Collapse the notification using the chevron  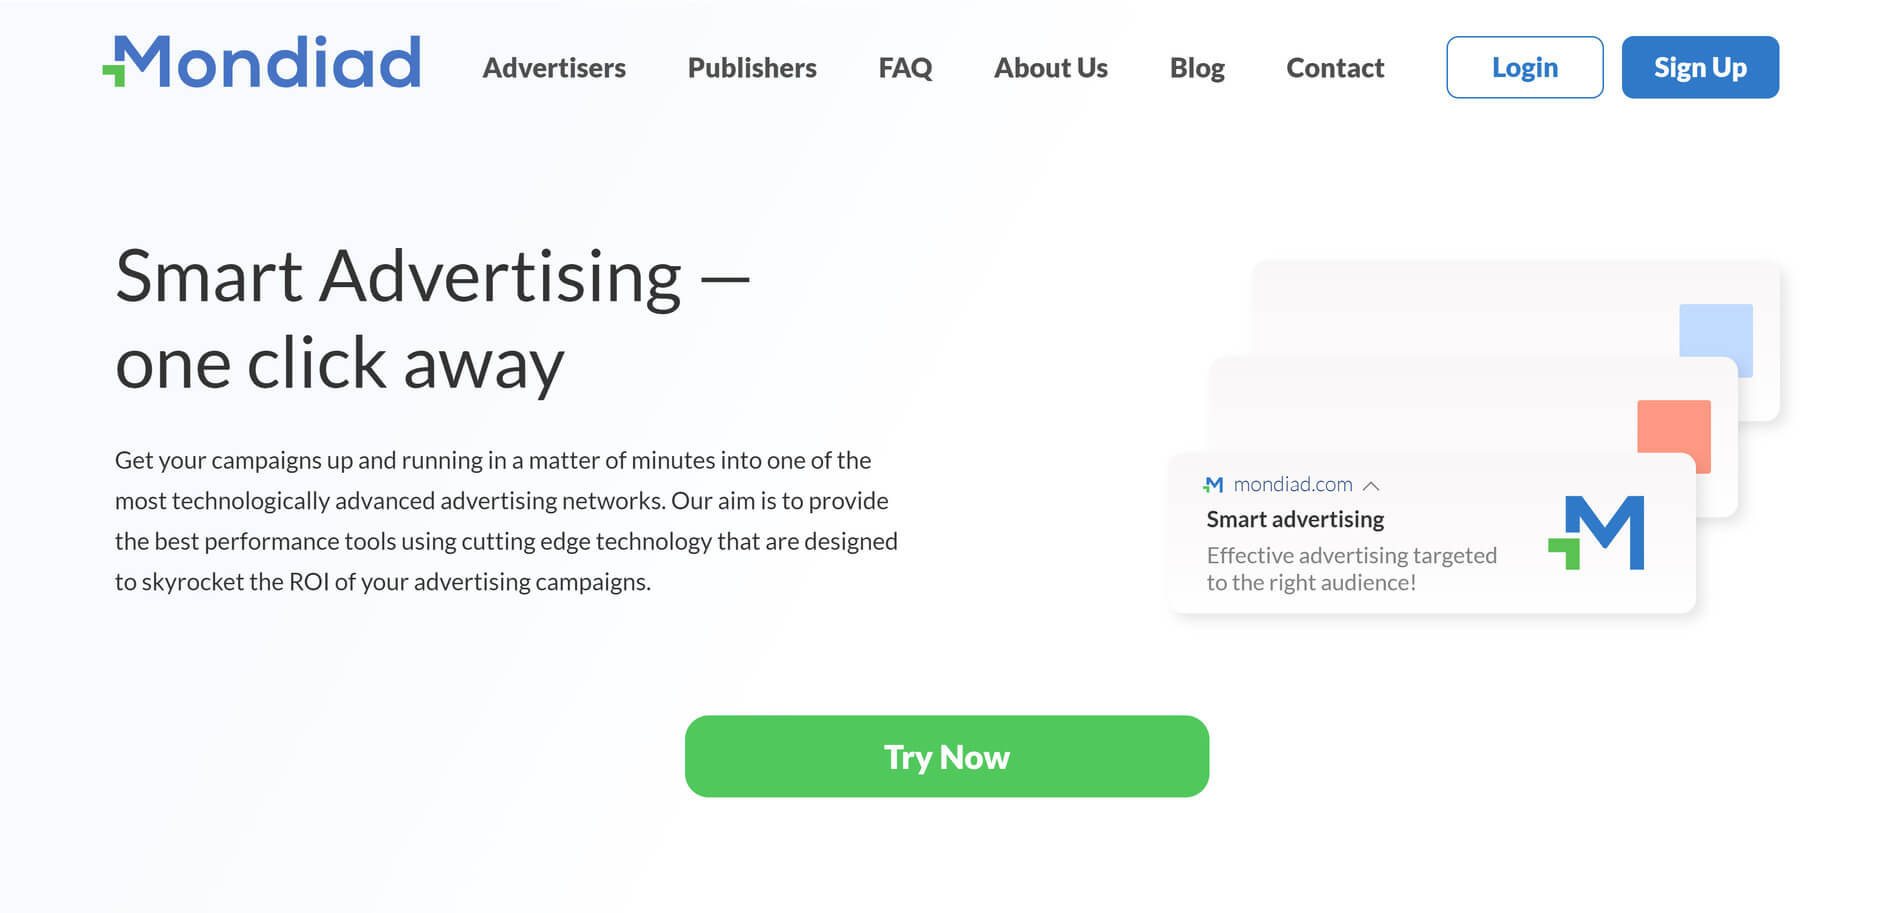1371,486
